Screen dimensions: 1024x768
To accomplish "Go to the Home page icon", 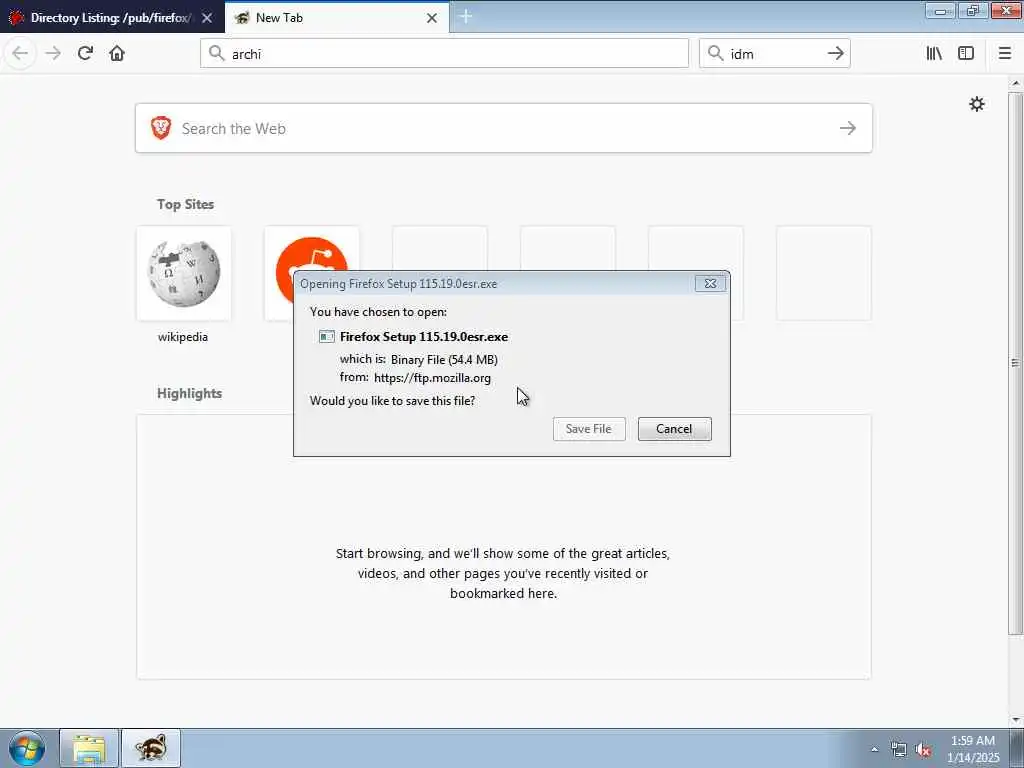I will (117, 54).
